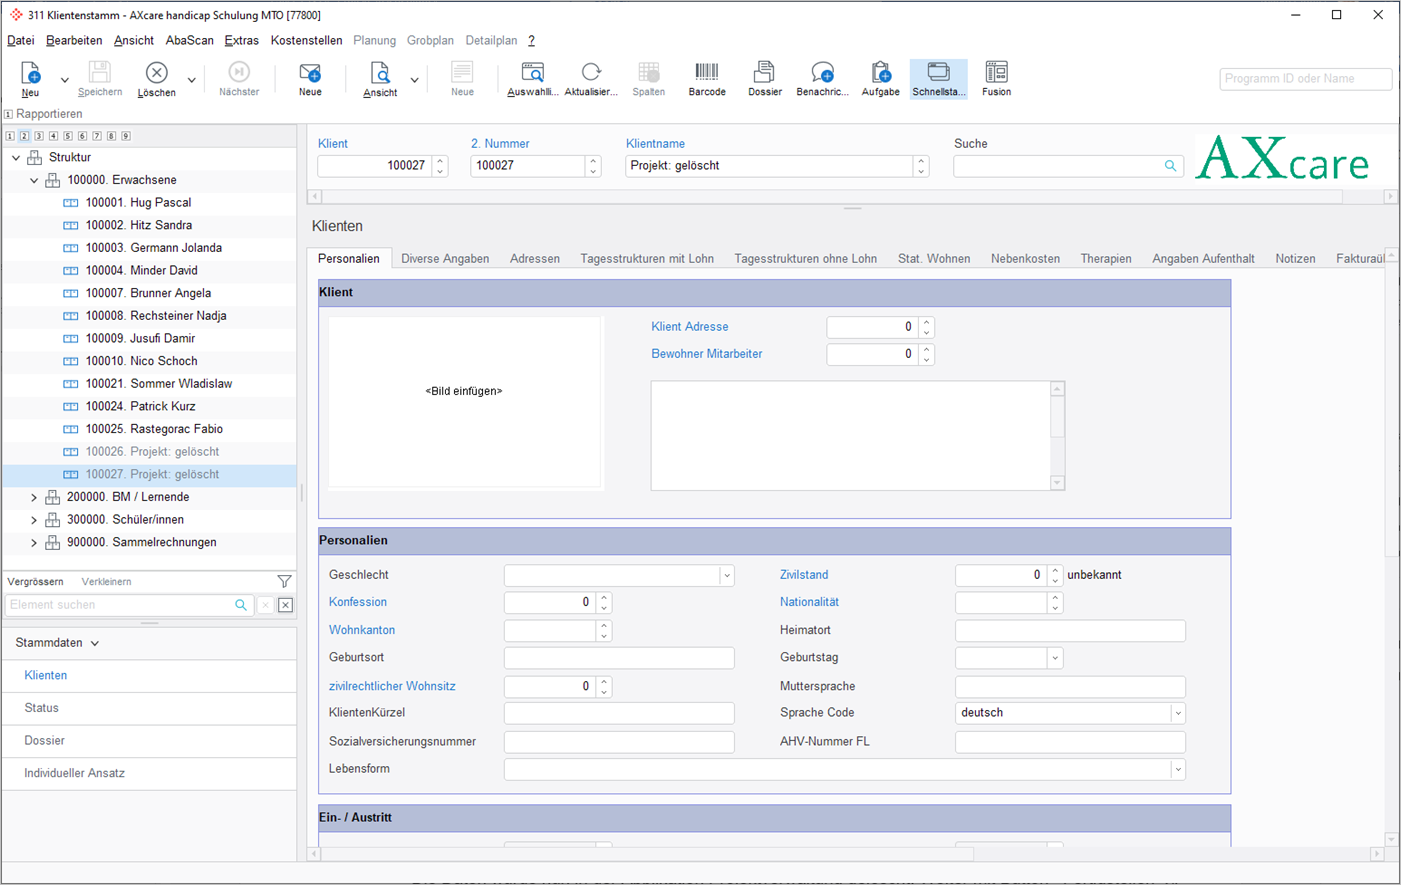Expand the 900000. Sammelrechnungen group
This screenshot has width=1401, height=885.
tap(34, 543)
